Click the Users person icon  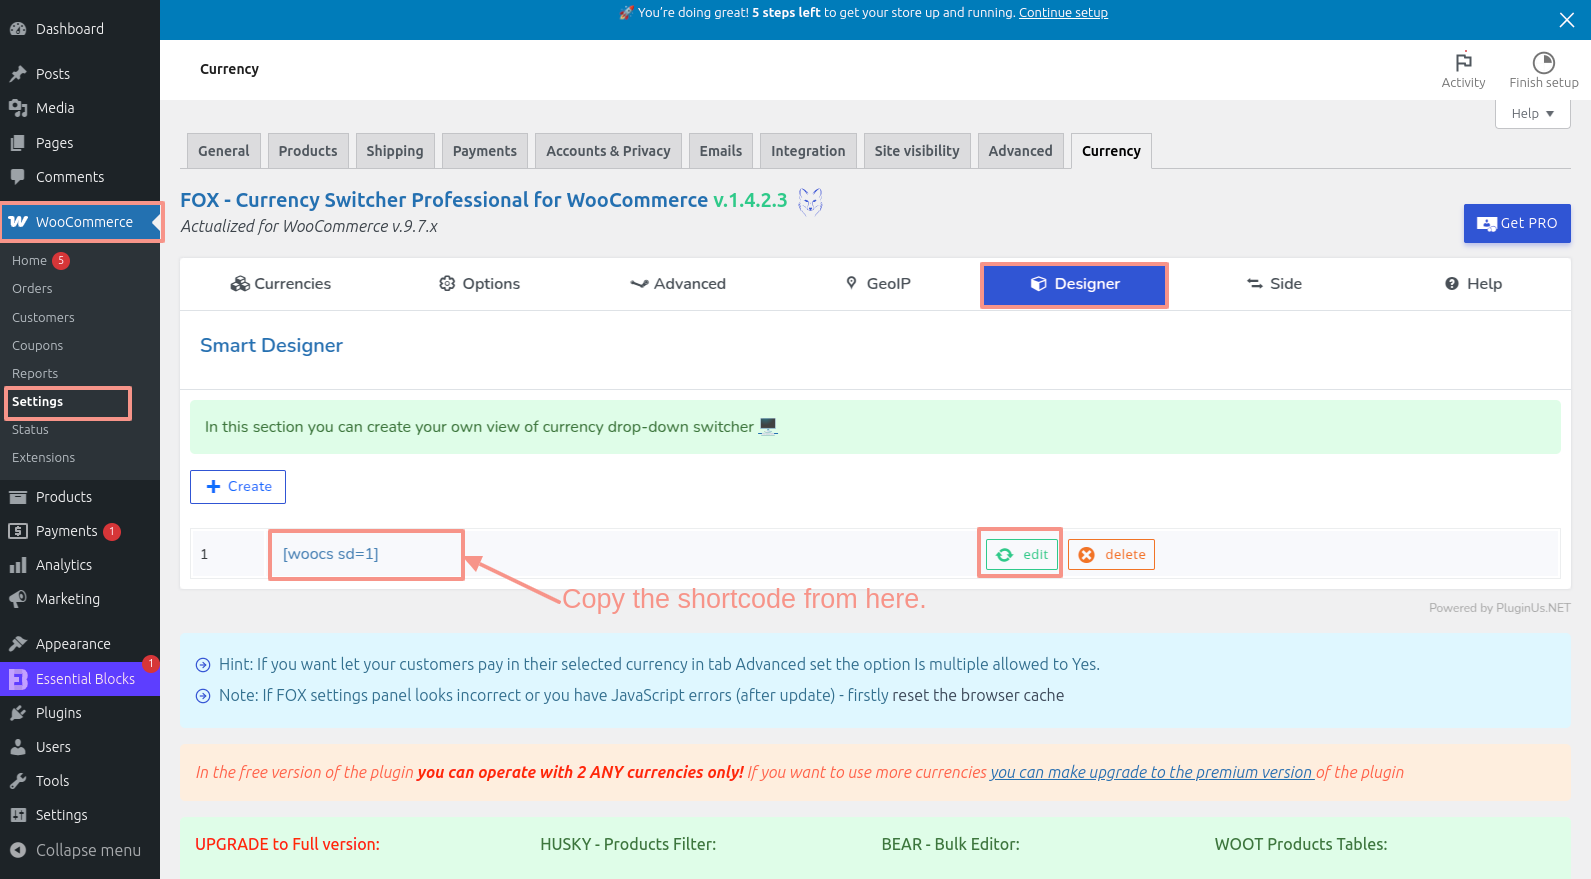pos(18,747)
